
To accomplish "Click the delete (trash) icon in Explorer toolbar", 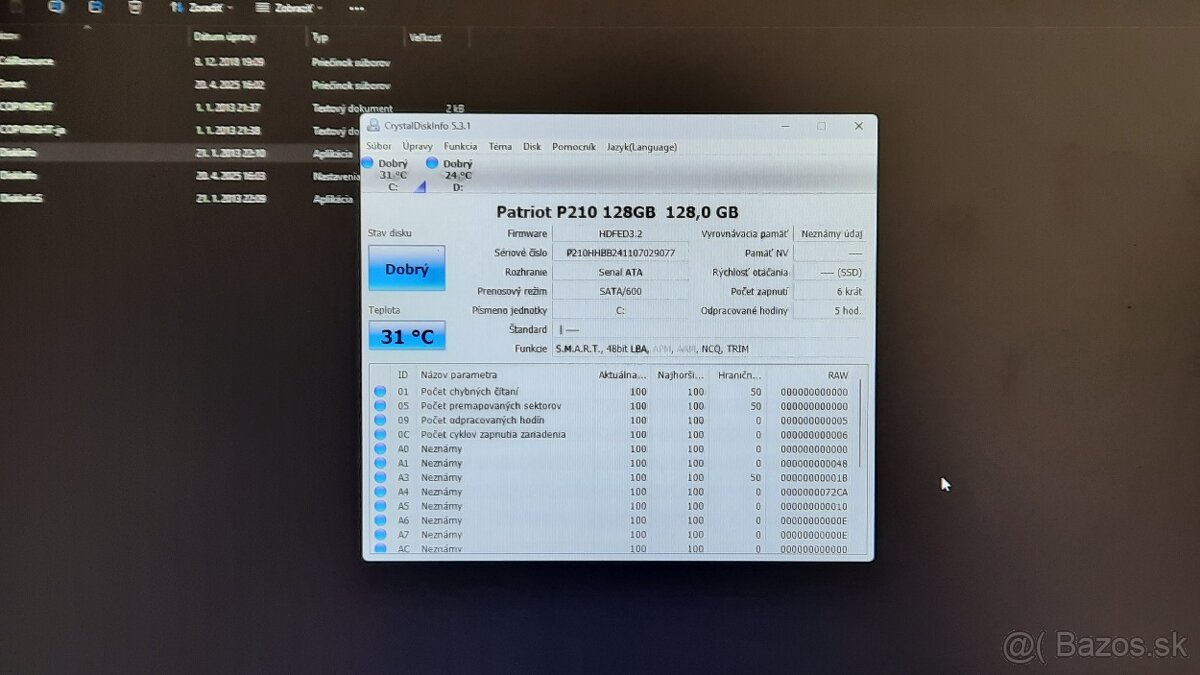I will point(133,8).
